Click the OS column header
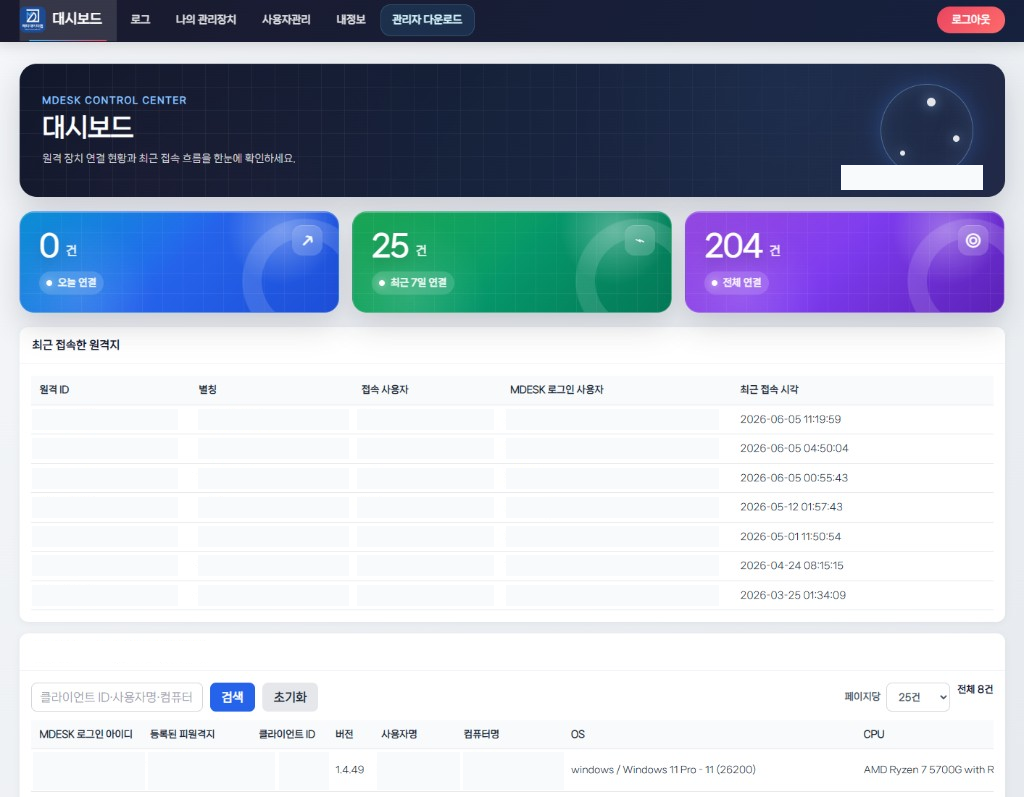The width and height of the screenshot is (1024, 797). (x=577, y=734)
